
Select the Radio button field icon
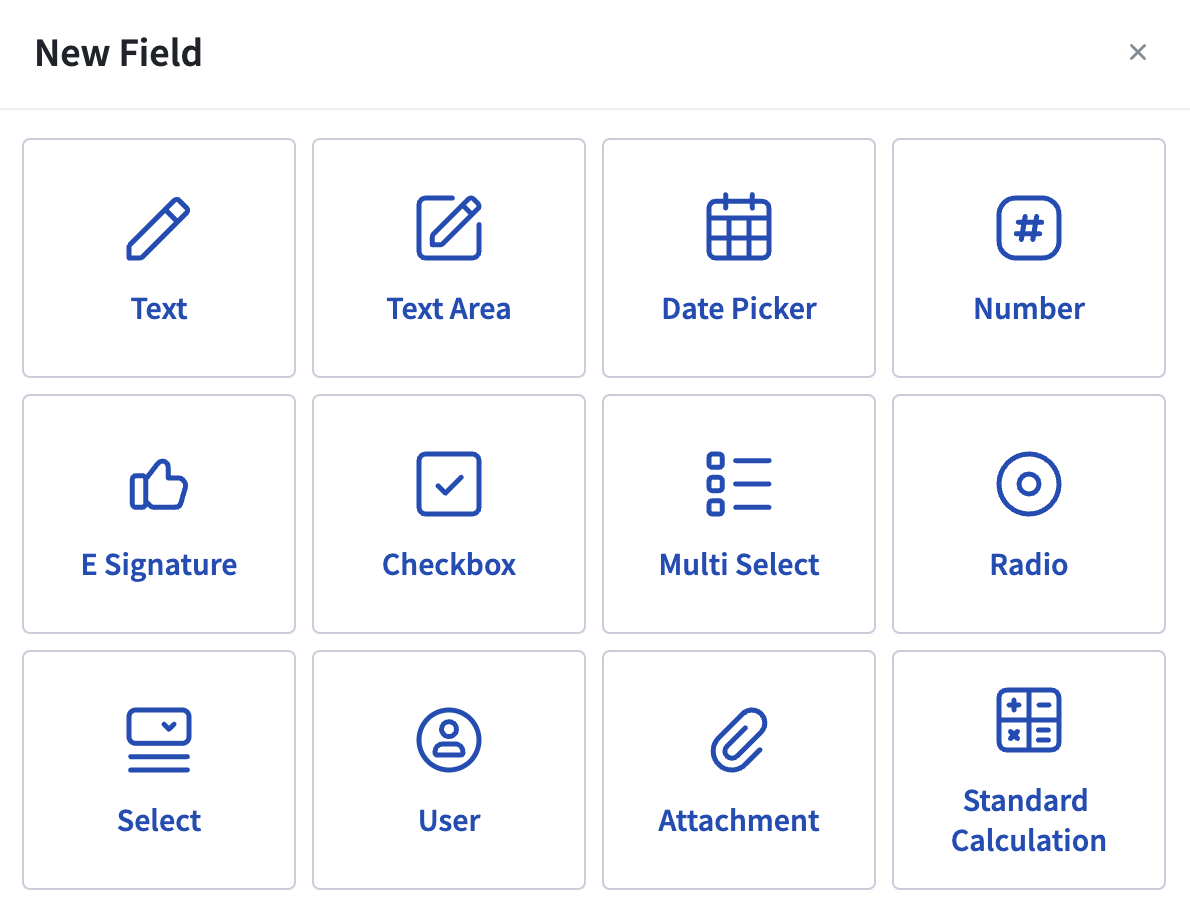click(x=1028, y=483)
